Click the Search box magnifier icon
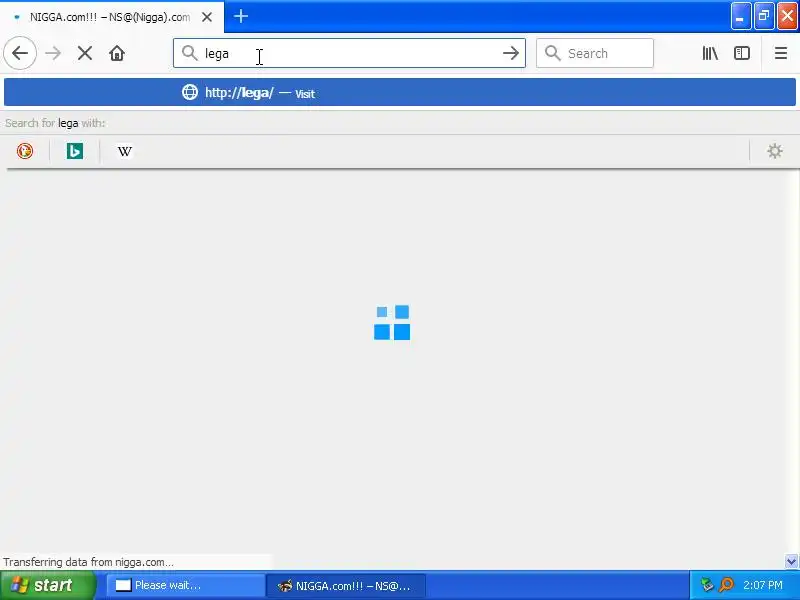The height and width of the screenshot is (600, 800). click(553, 53)
